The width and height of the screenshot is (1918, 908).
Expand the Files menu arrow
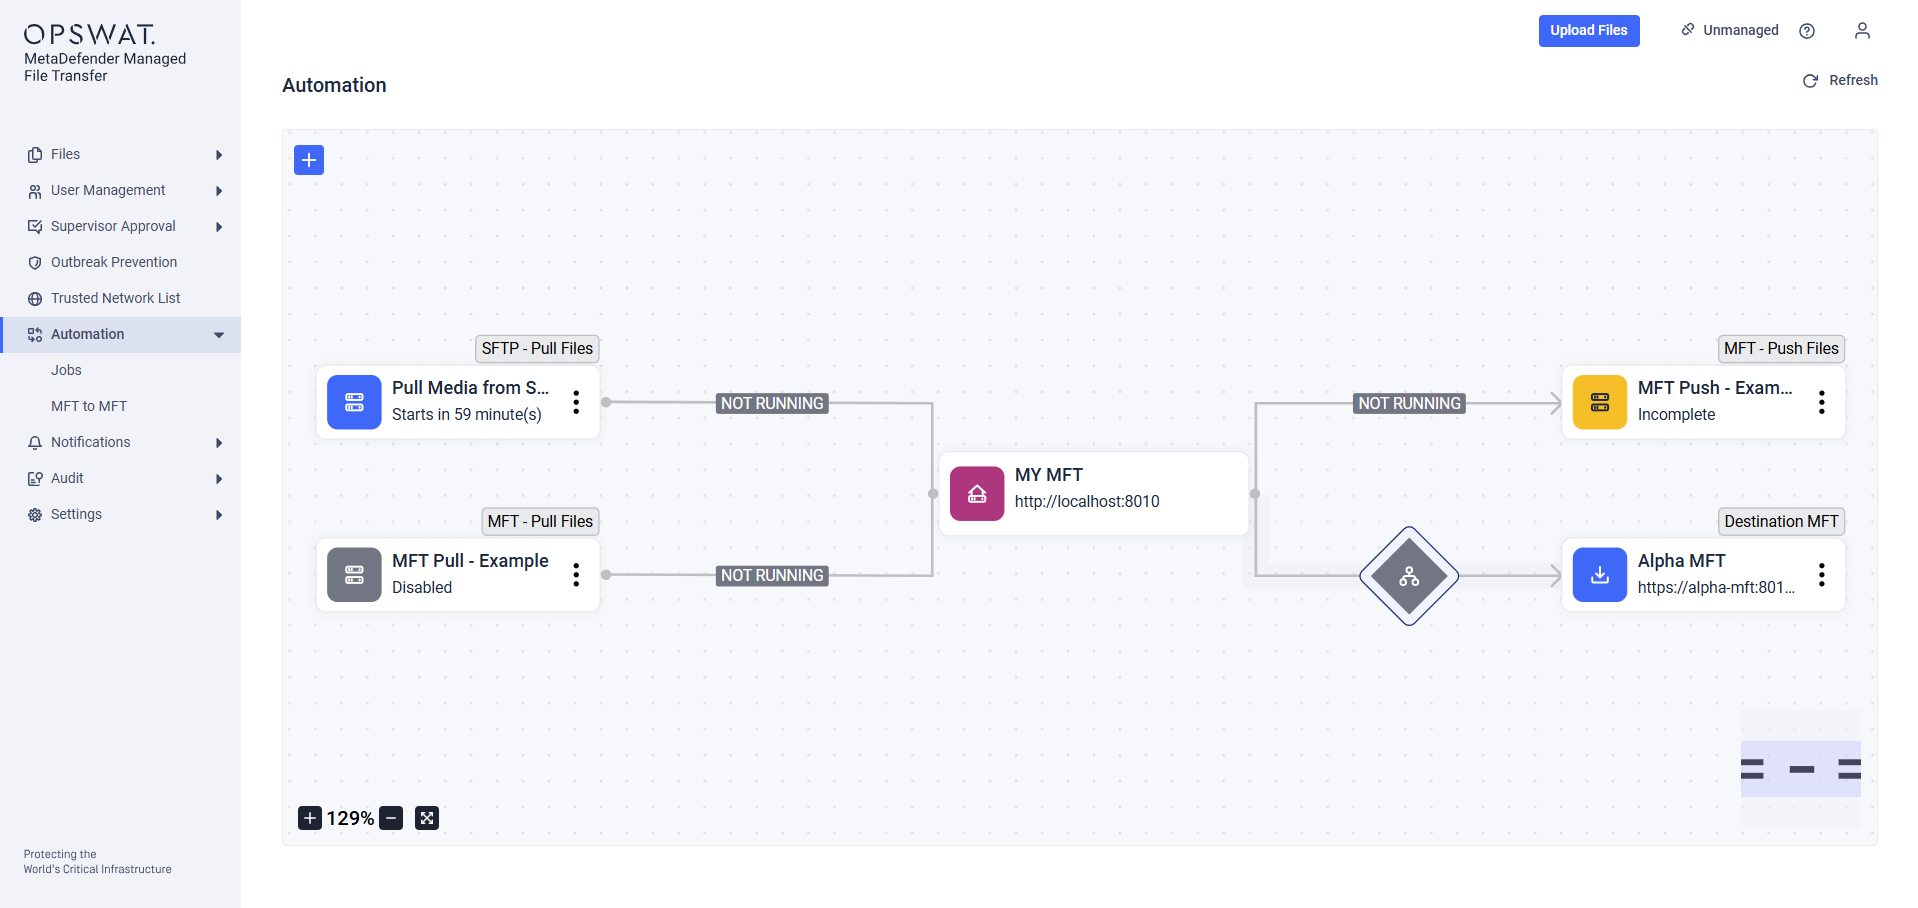point(219,155)
